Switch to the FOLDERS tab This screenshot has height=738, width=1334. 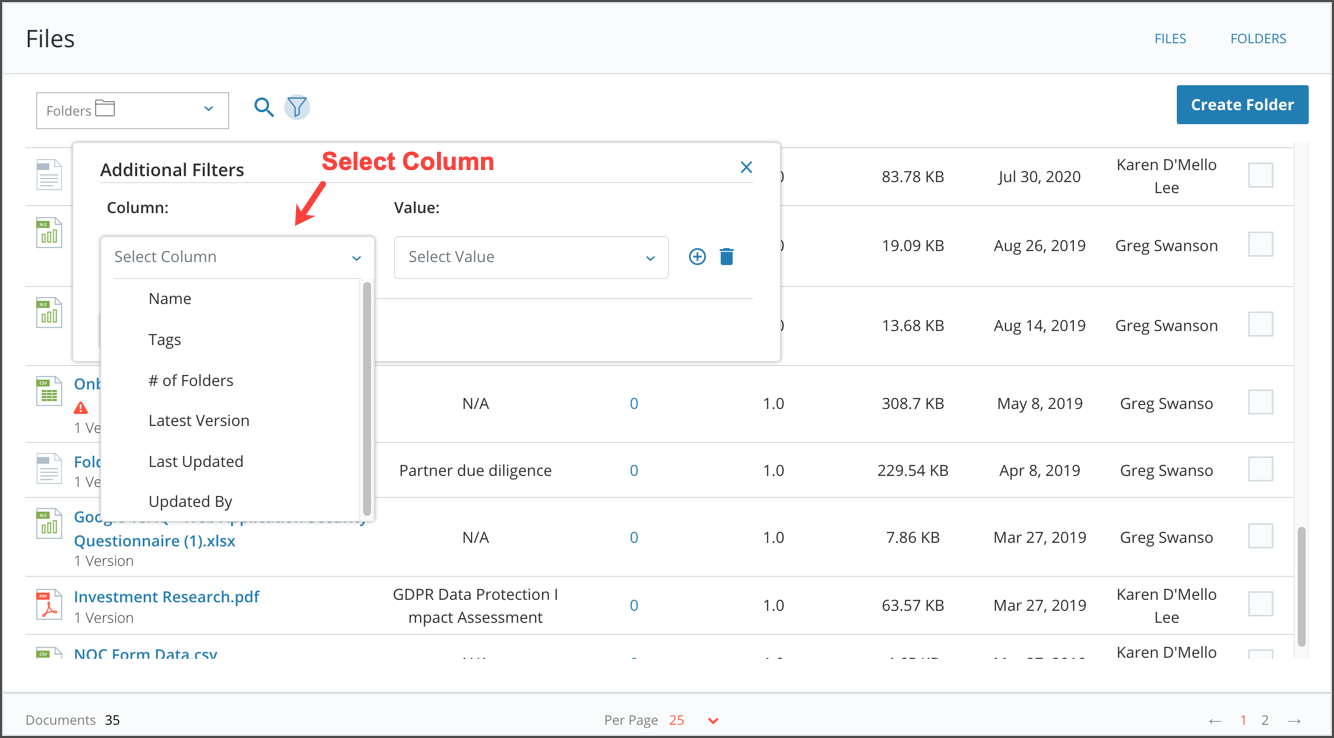click(x=1258, y=39)
